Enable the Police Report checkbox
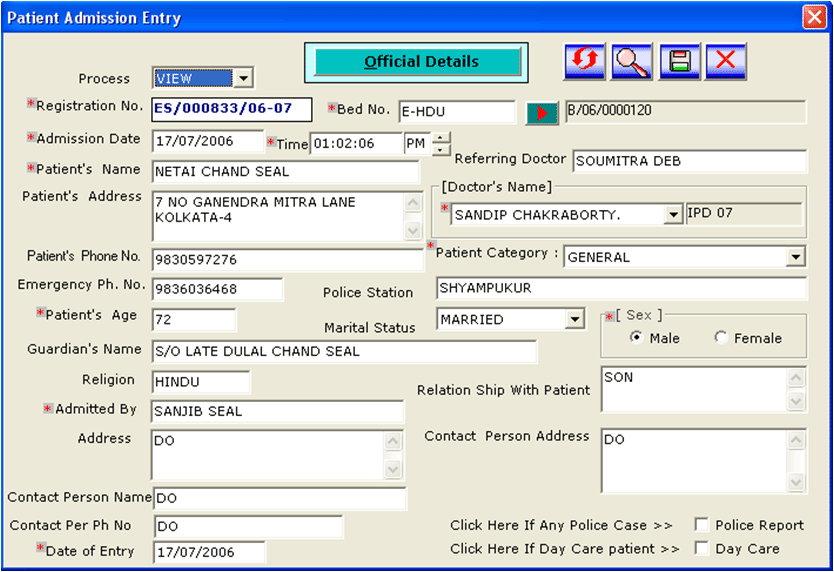Viewport: 834px width, 572px height. [x=702, y=525]
